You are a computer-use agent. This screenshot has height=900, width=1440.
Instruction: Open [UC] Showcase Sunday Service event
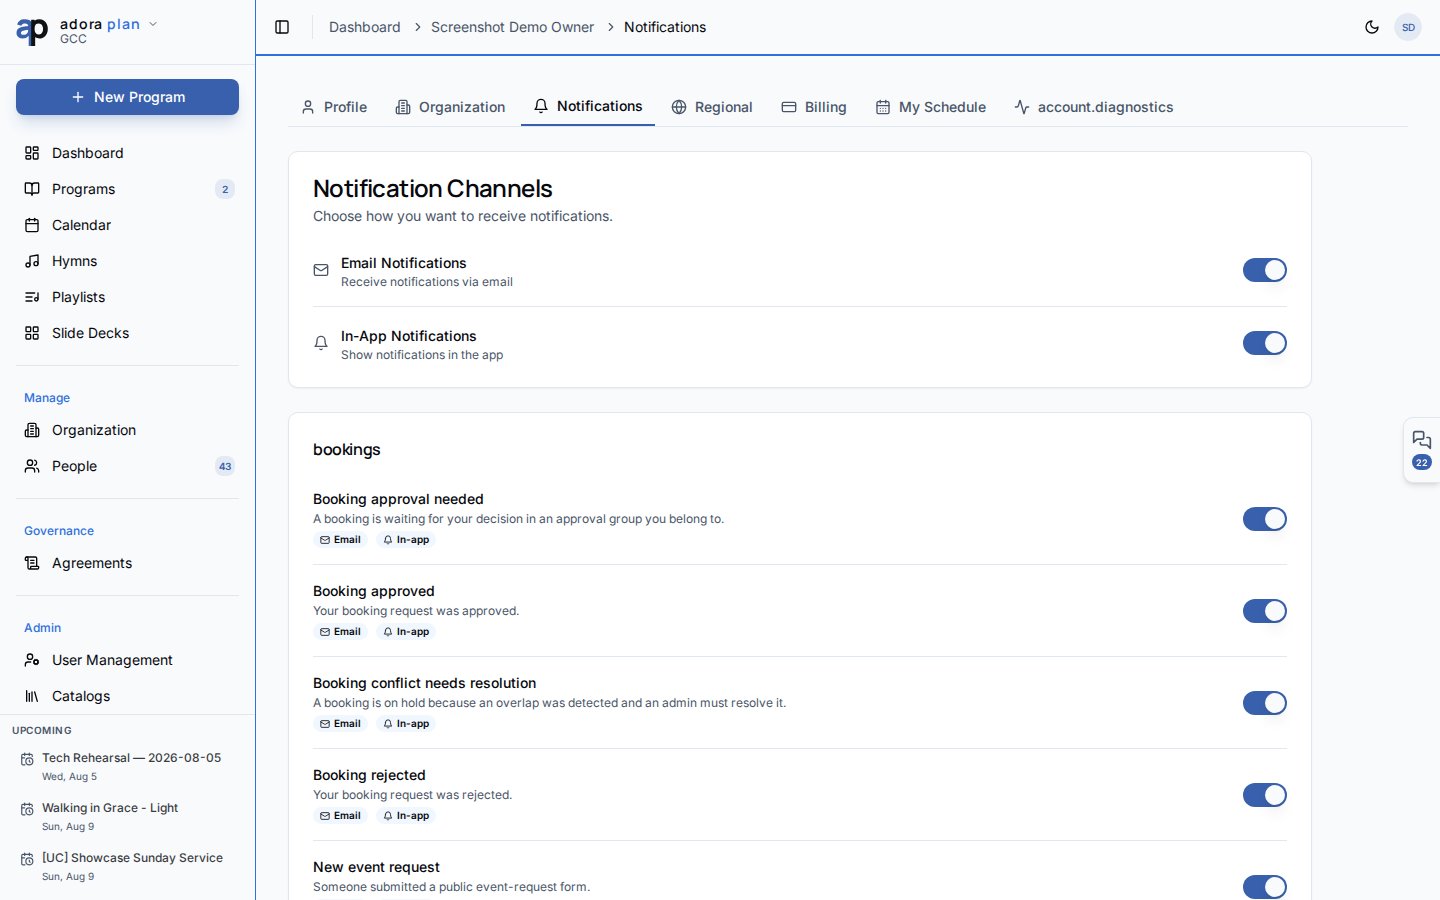127,866
